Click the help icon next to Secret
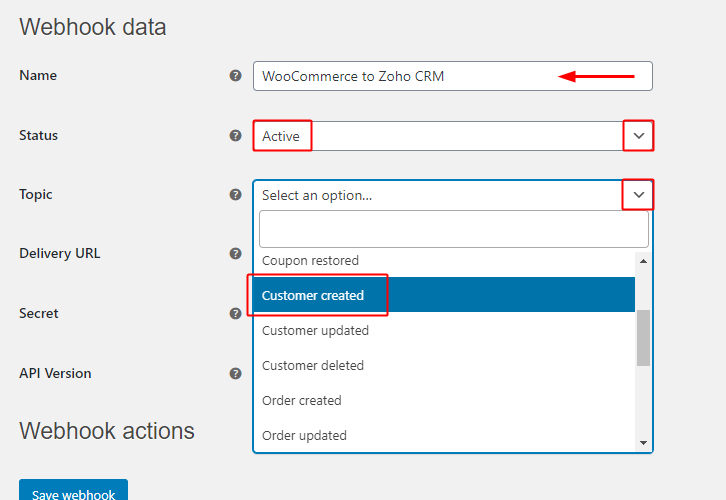This screenshot has height=500, width=726. 235,313
